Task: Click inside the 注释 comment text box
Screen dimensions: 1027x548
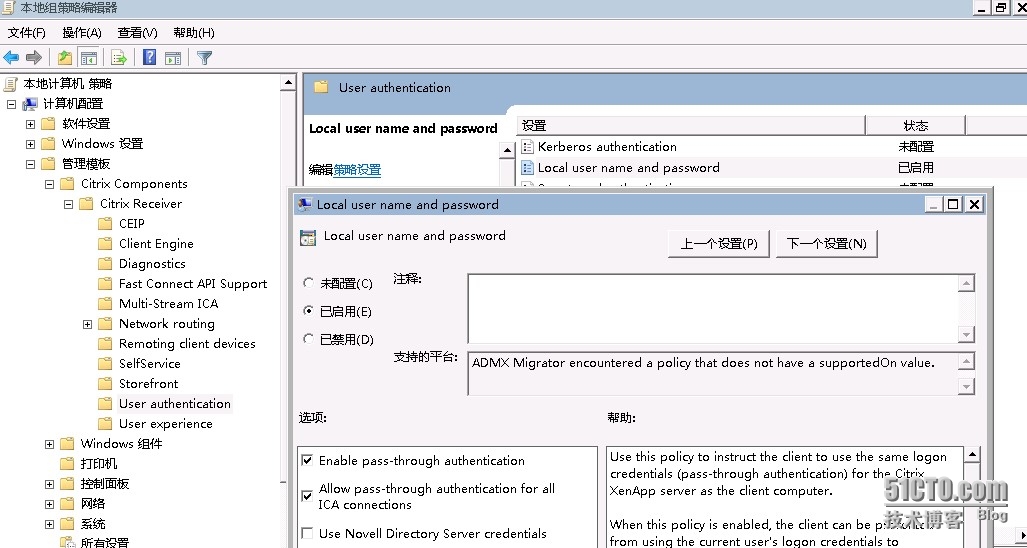Action: click(713, 308)
